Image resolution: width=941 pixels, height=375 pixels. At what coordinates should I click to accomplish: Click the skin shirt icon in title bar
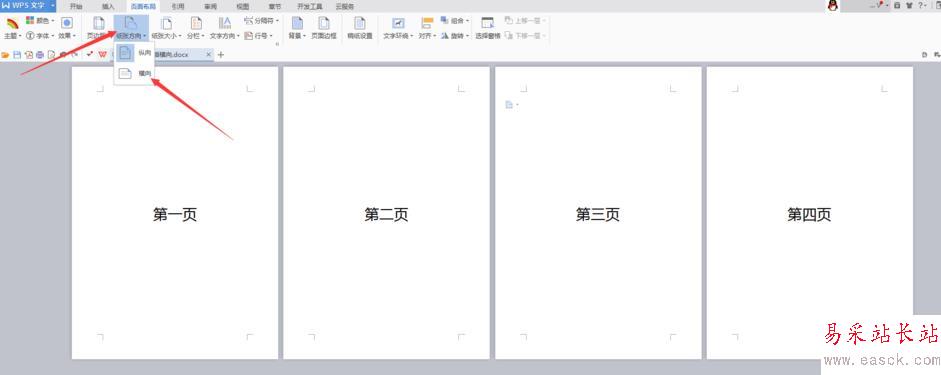pos(910,5)
